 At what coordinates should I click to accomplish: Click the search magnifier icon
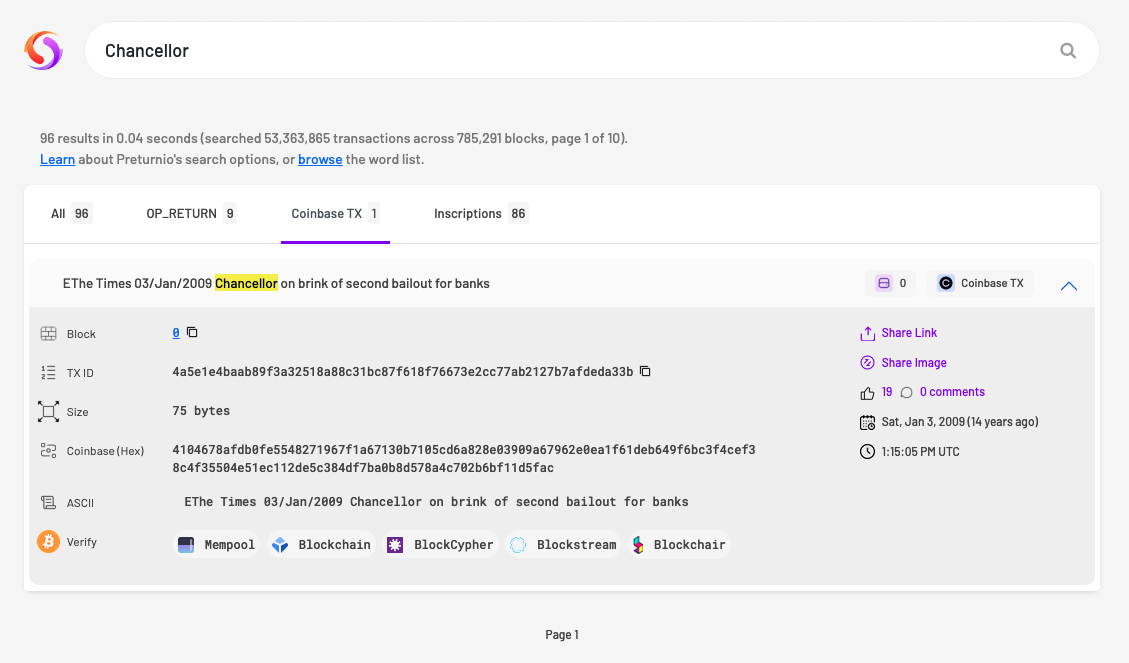1068,51
